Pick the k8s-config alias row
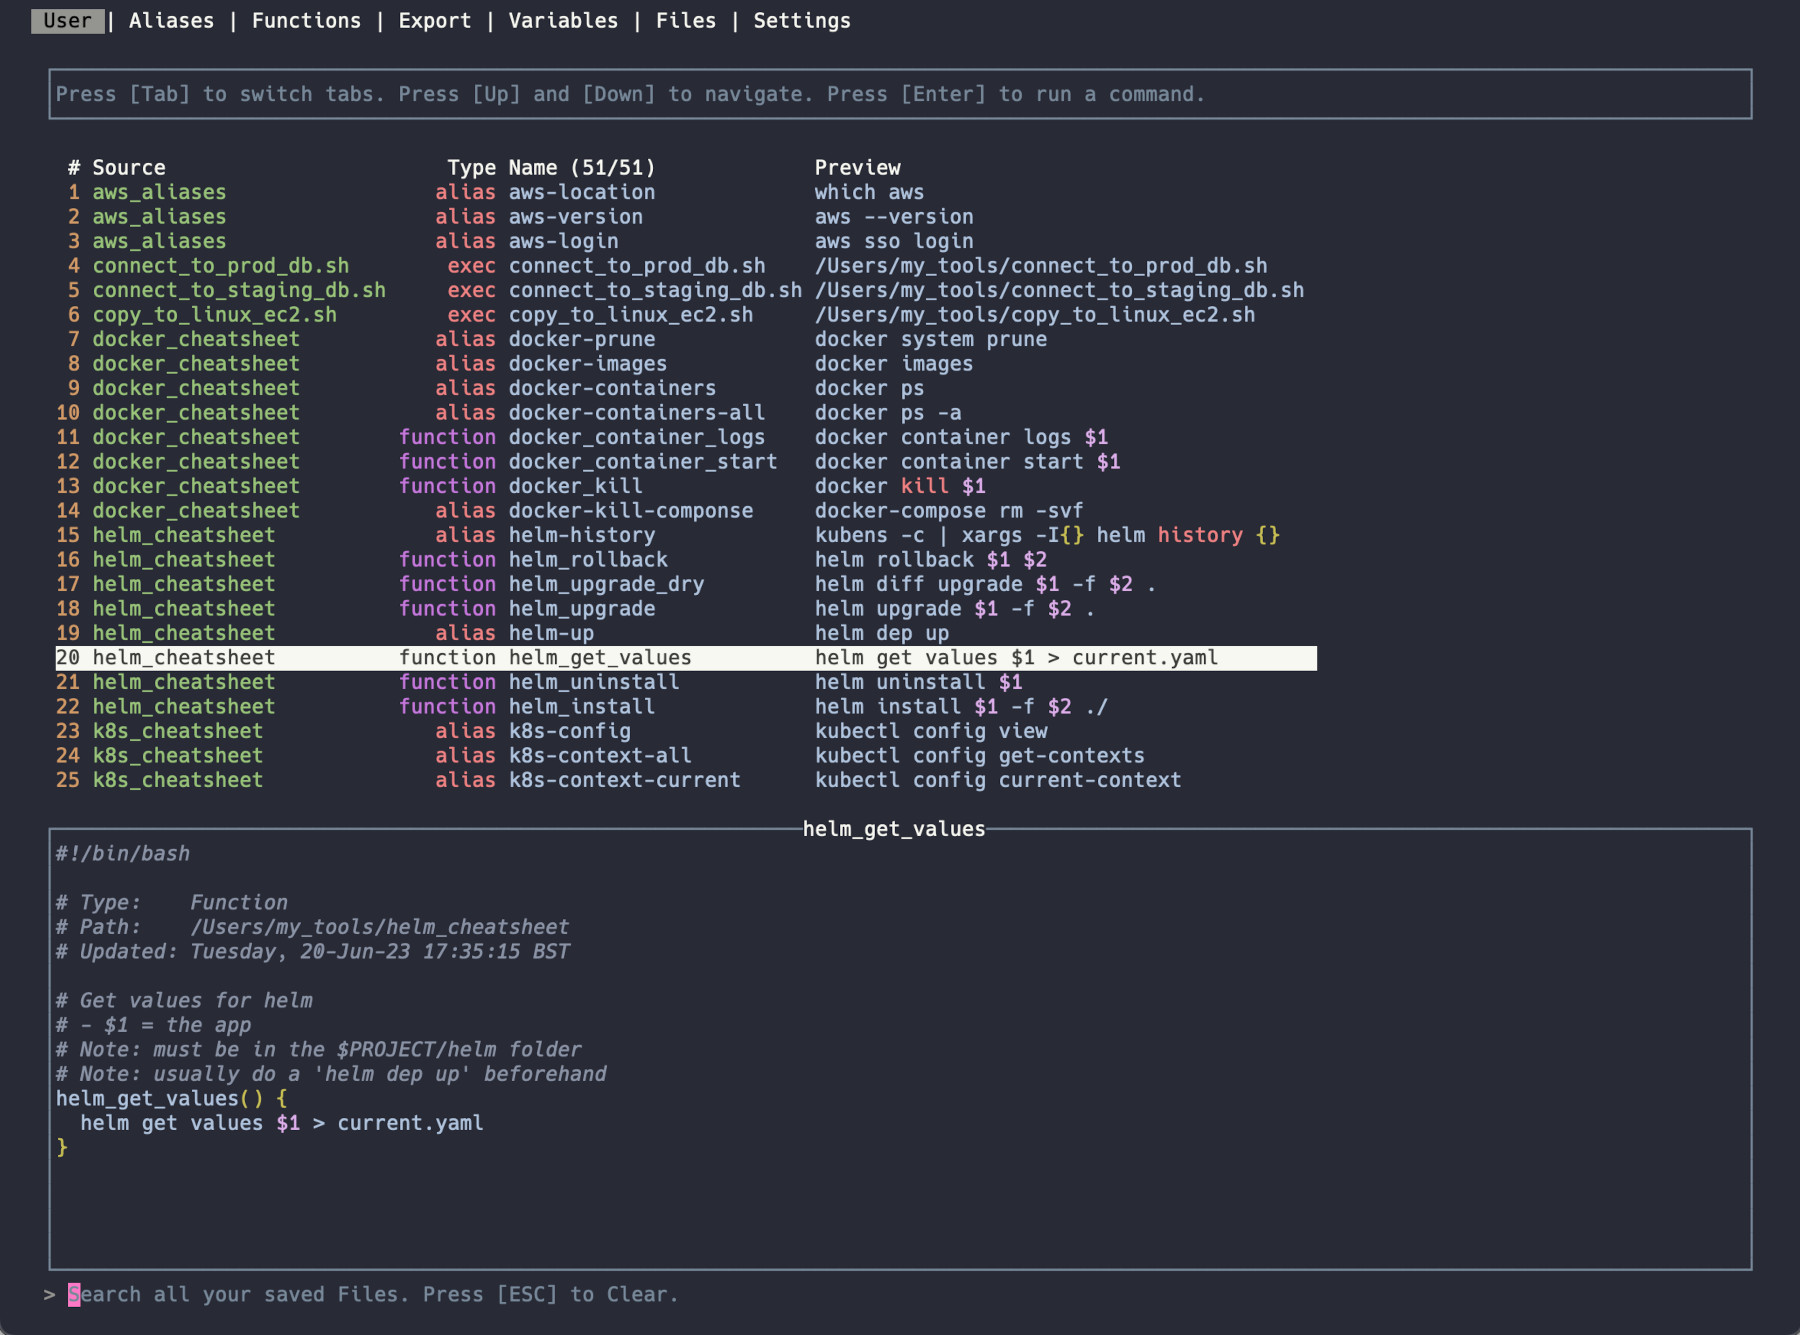Image resolution: width=1800 pixels, height=1335 pixels. [569, 731]
